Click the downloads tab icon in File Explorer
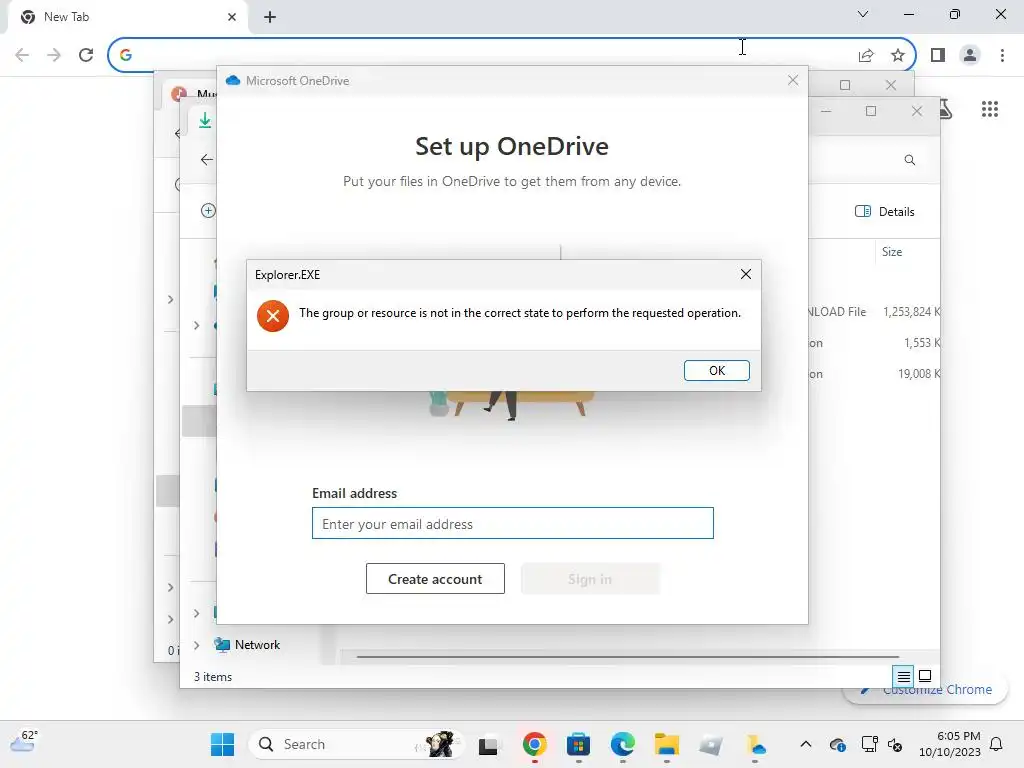The height and width of the screenshot is (768, 1024). point(205,120)
